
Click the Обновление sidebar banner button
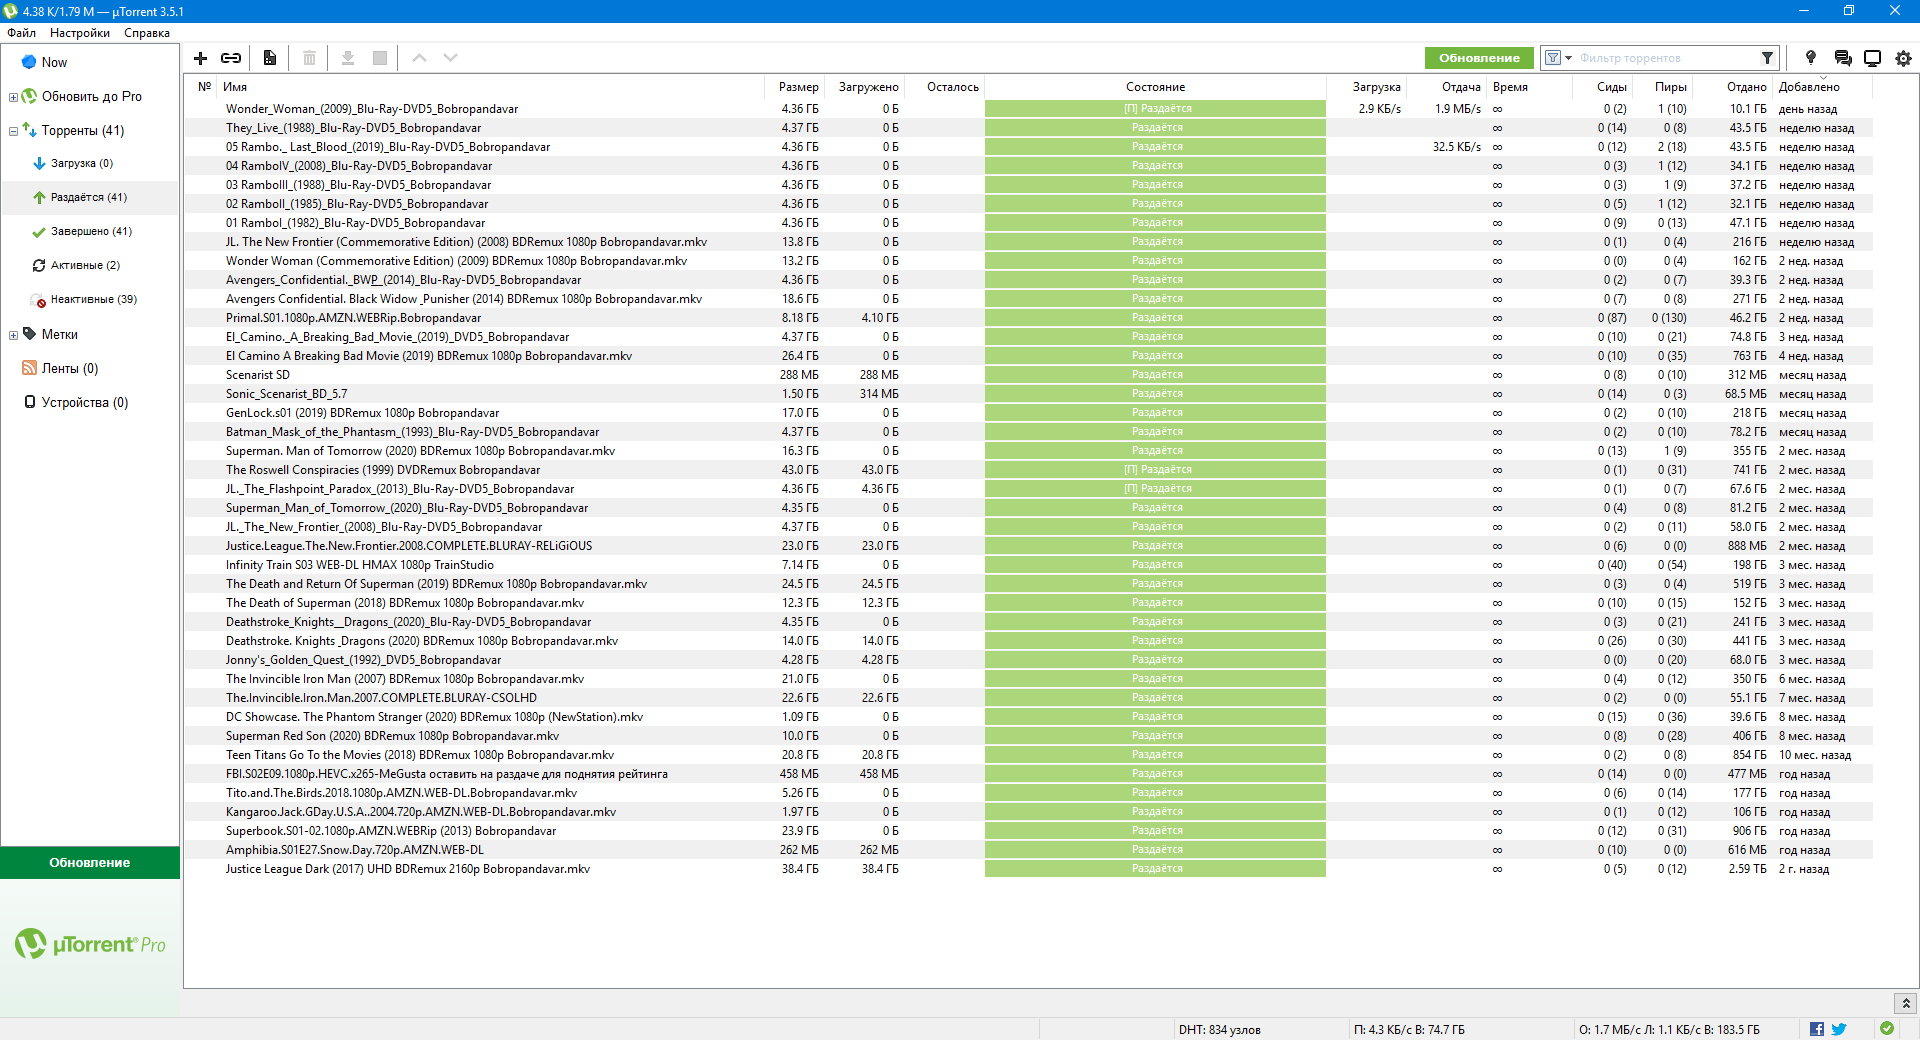(90, 862)
